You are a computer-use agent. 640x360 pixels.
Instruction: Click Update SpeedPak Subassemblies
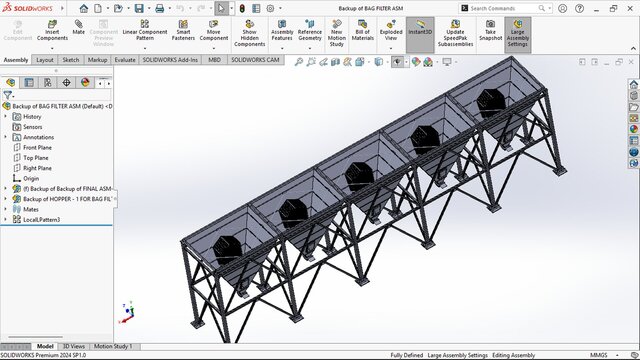456,33
